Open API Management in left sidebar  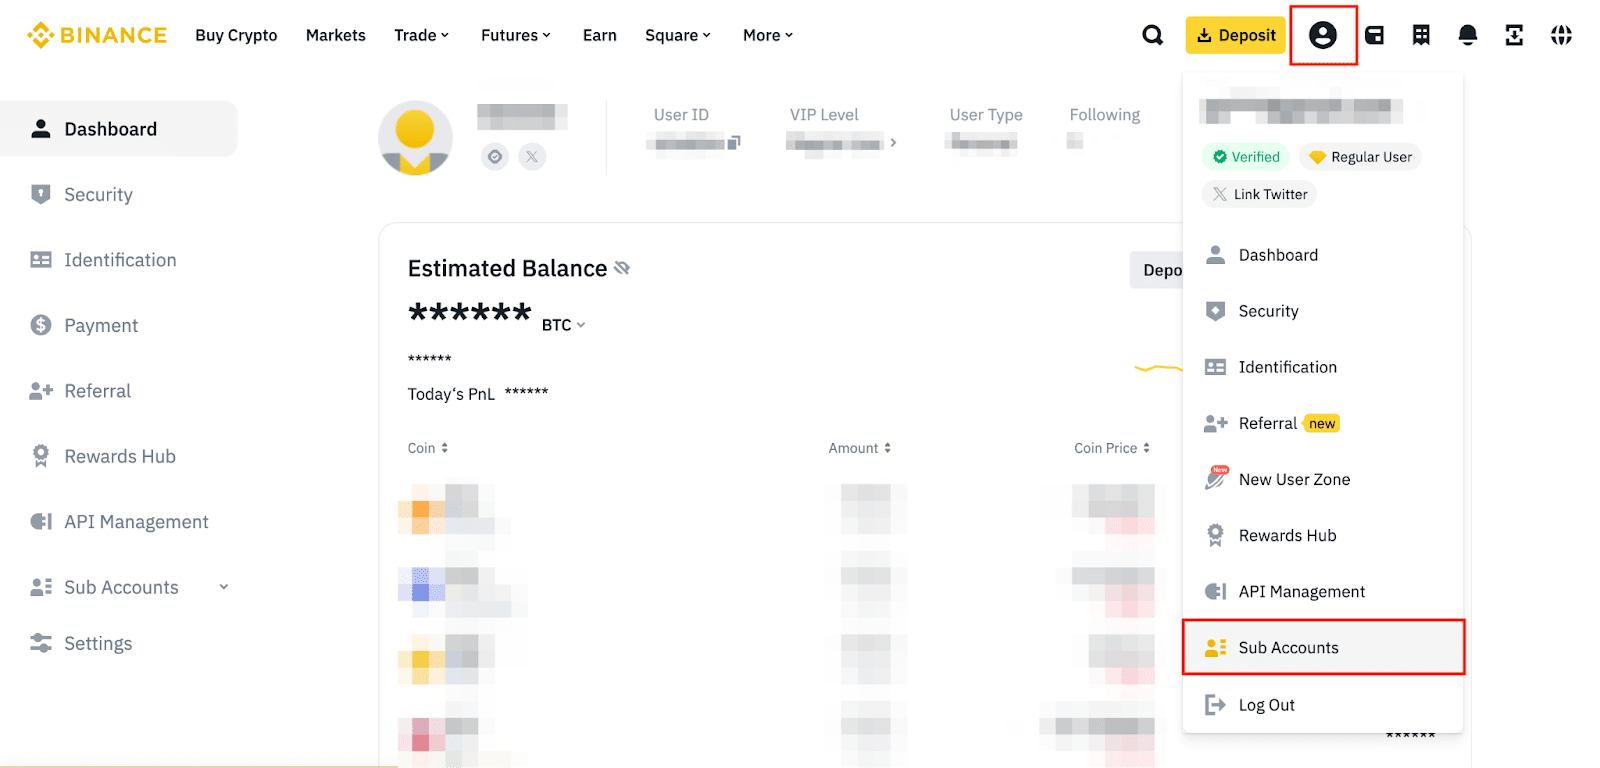136,522
